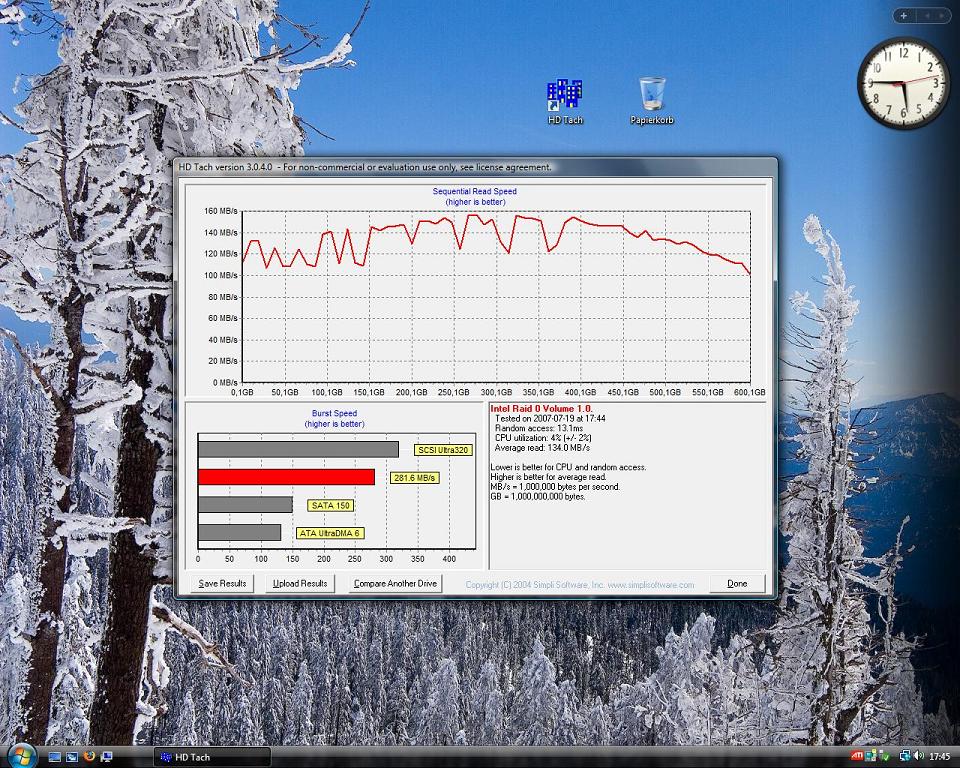Open the HD Tach desktop shortcut
The height and width of the screenshot is (768, 960).
tap(564, 102)
